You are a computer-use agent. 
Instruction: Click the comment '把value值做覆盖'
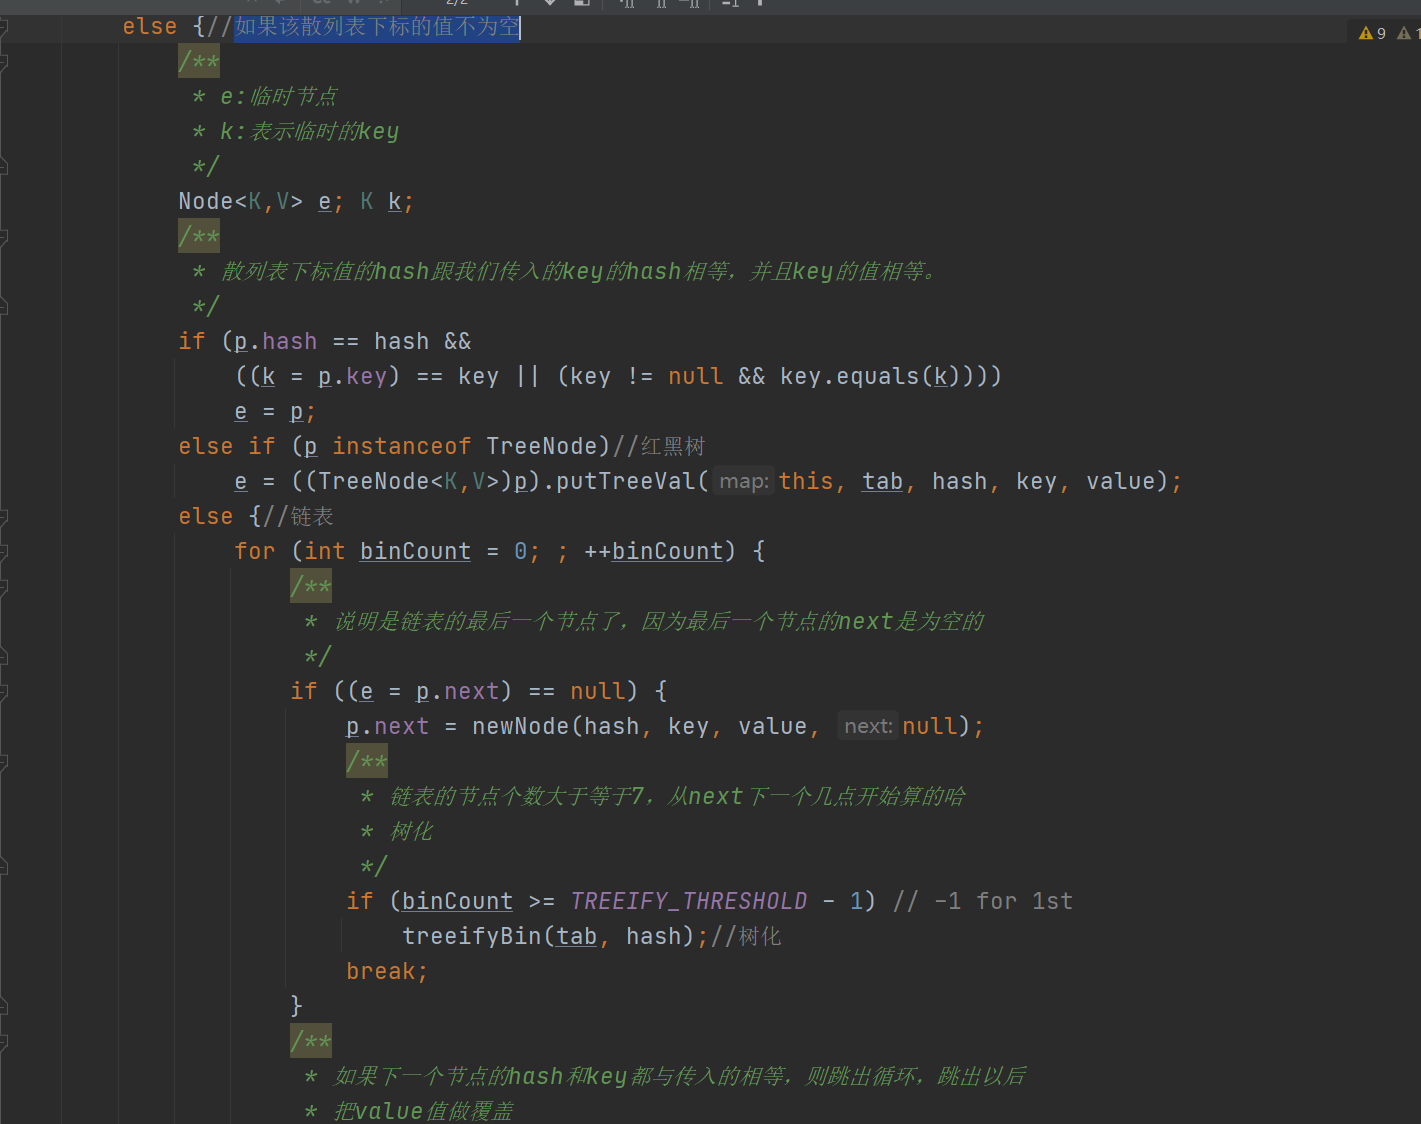tap(423, 1111)
